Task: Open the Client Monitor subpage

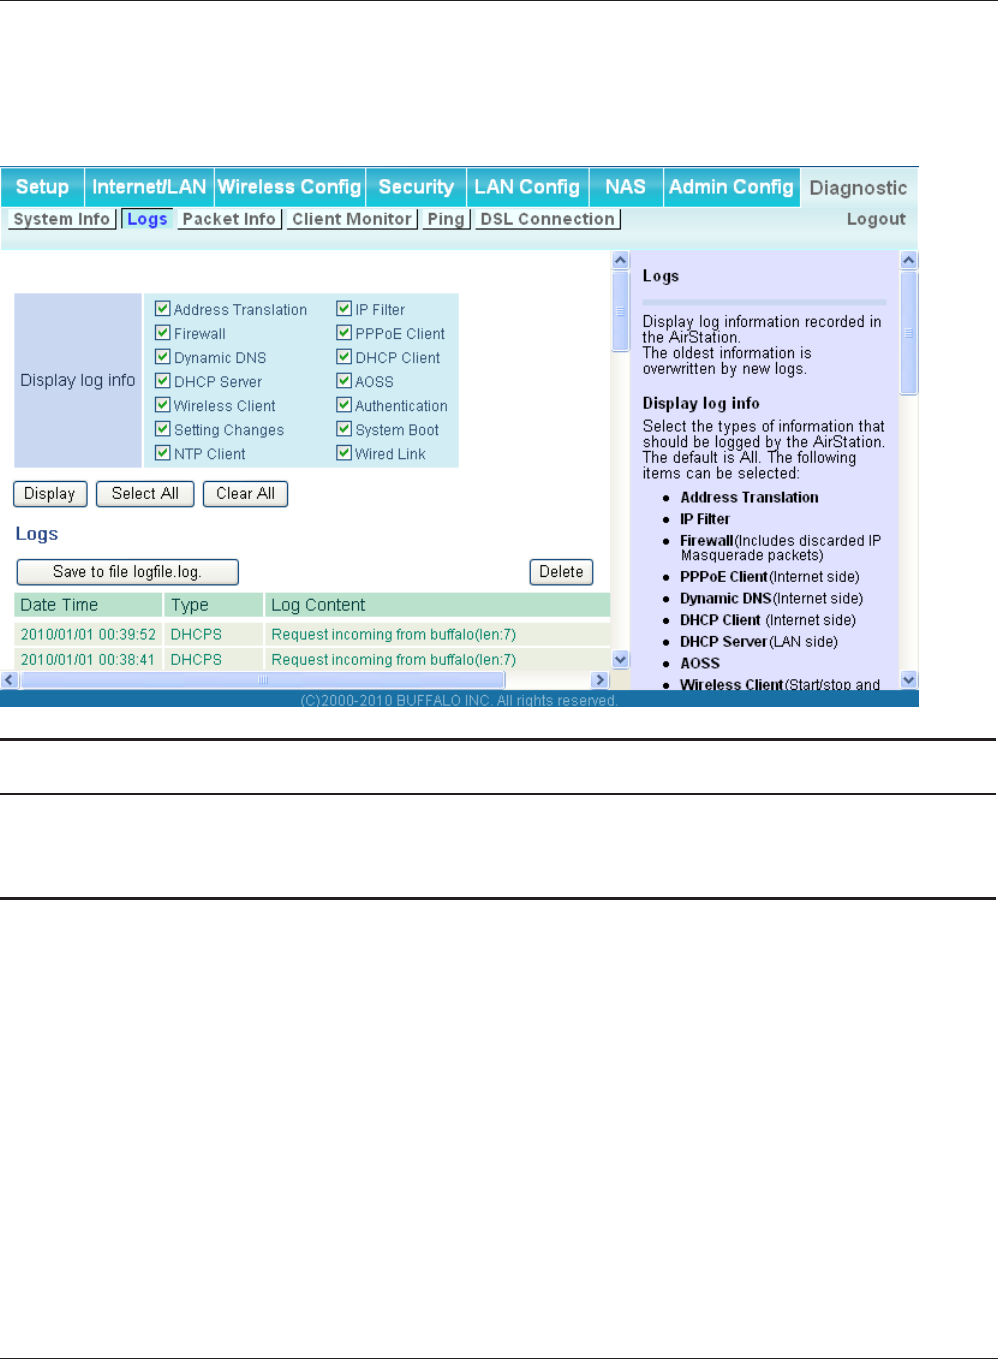Action: click(x=352, y=219)
